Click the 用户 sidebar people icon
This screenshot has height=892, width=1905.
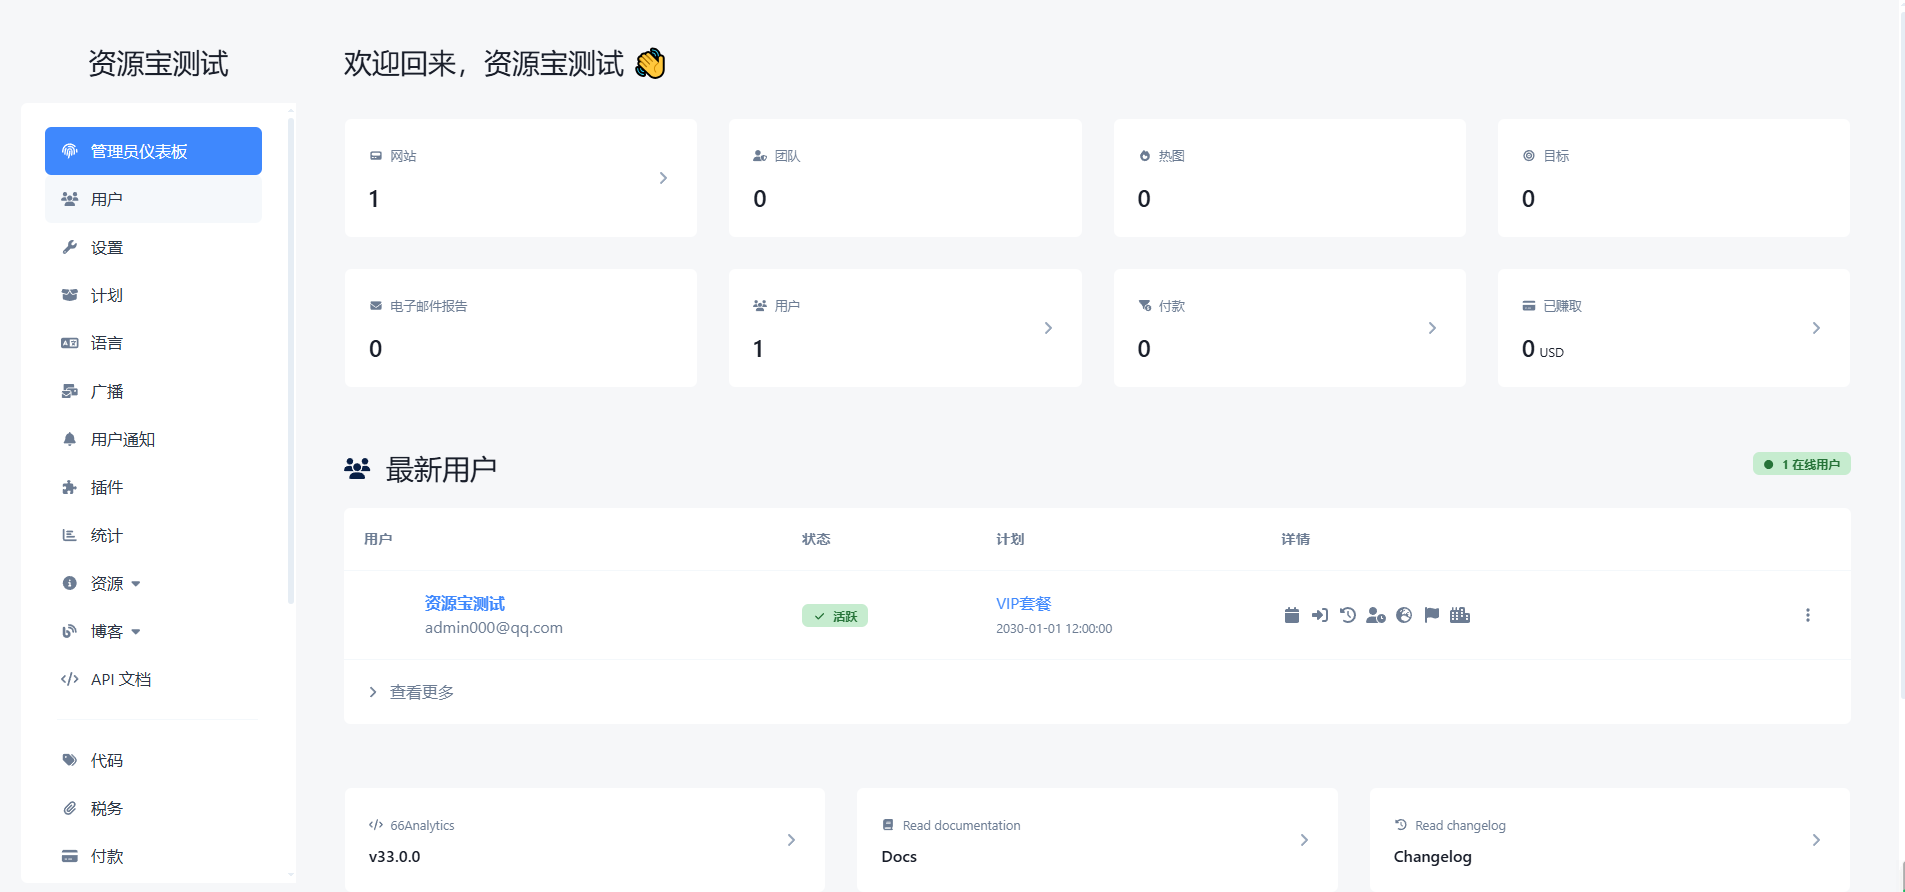click(x=70, y=199)
